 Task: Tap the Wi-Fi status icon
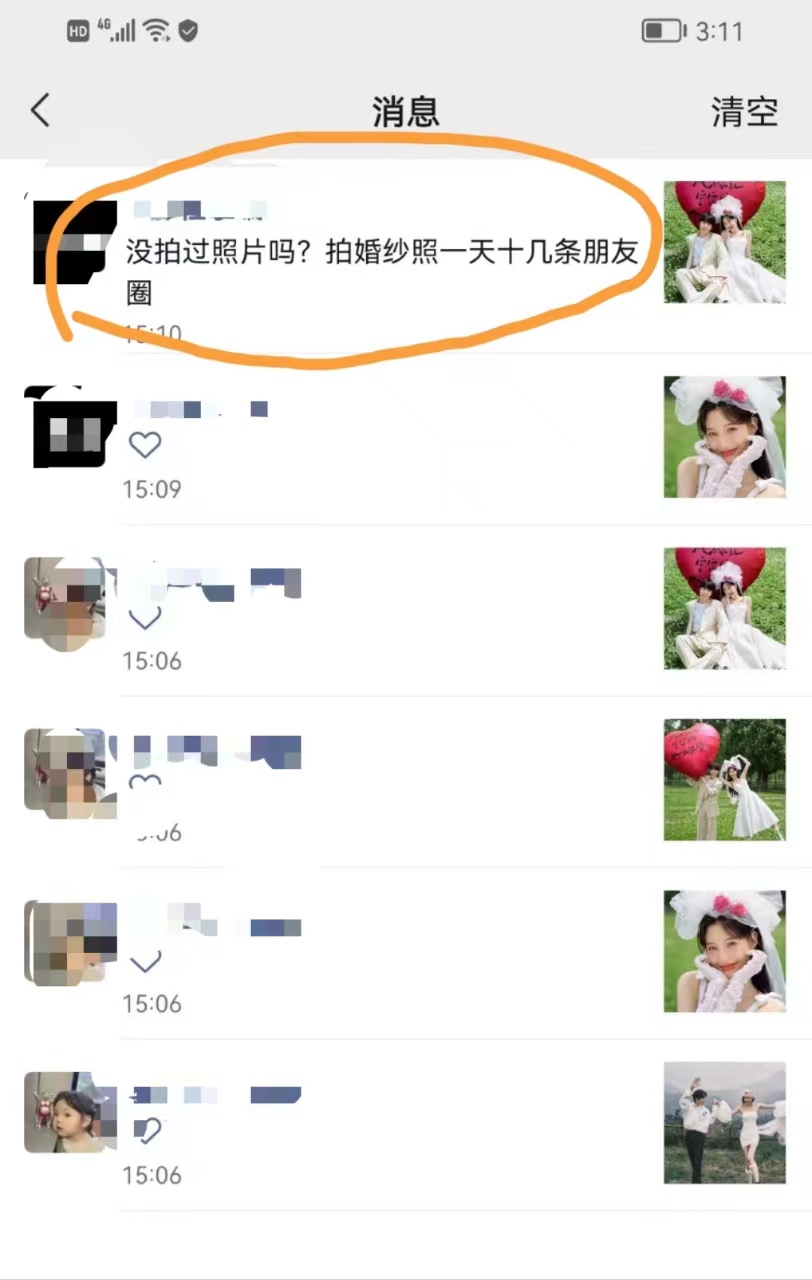[x=156, y=31]
